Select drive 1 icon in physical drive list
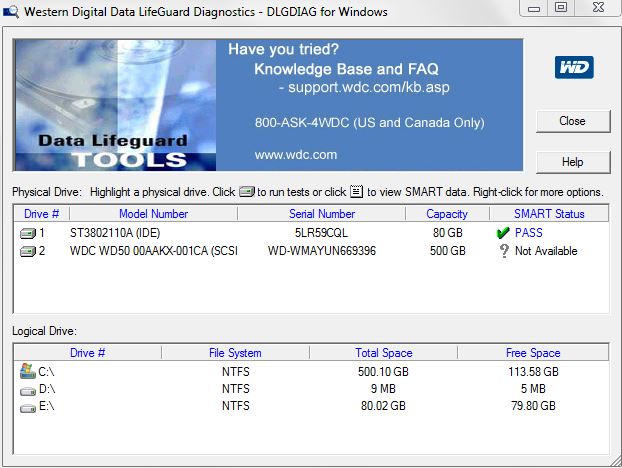 28,233
